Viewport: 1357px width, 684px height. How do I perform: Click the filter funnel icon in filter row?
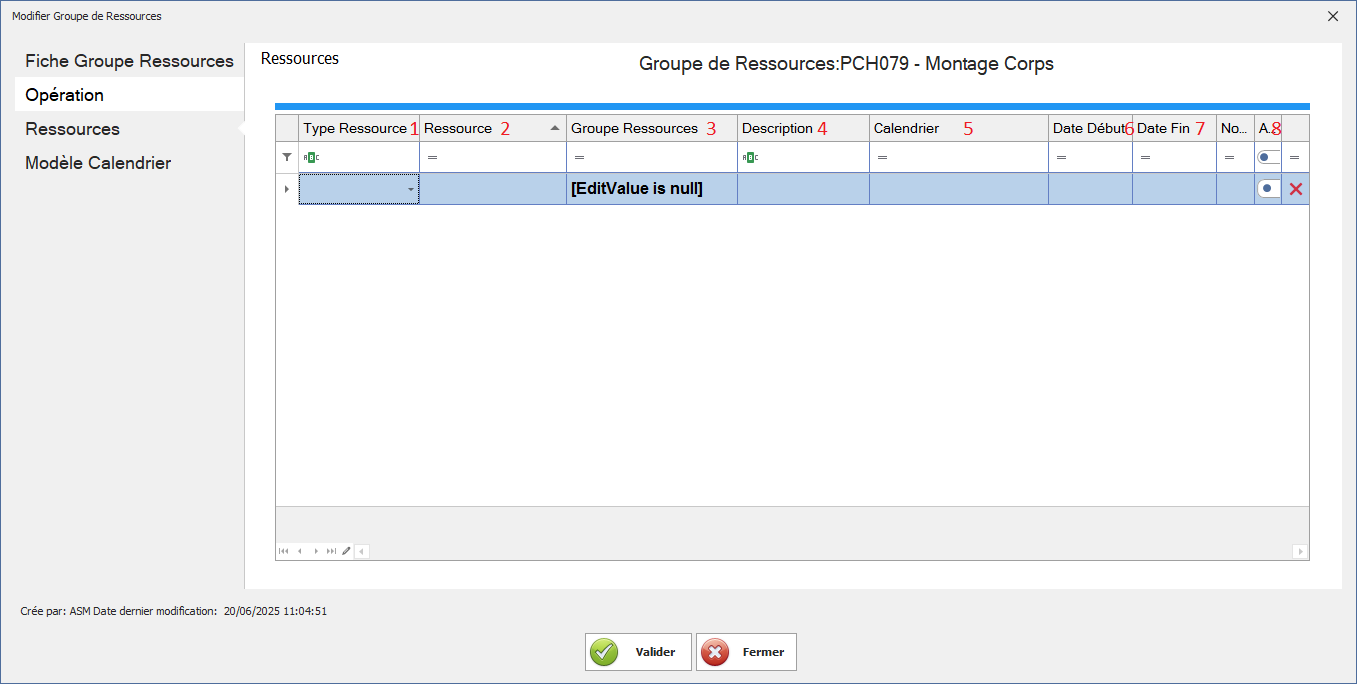(x=287, y=157)
